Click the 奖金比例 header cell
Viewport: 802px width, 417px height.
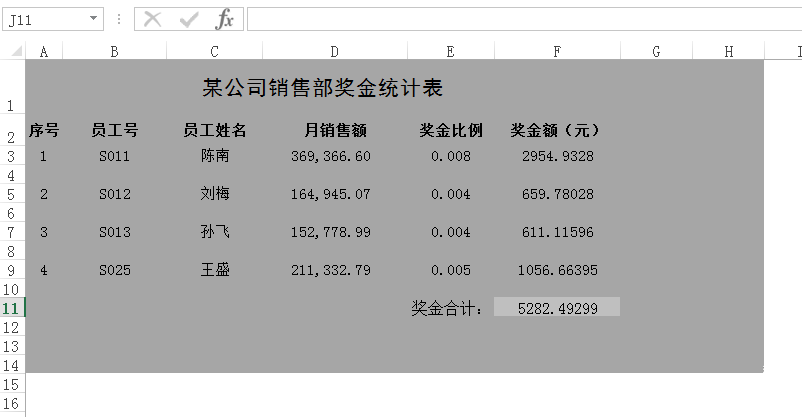click(x=451, y=130)
